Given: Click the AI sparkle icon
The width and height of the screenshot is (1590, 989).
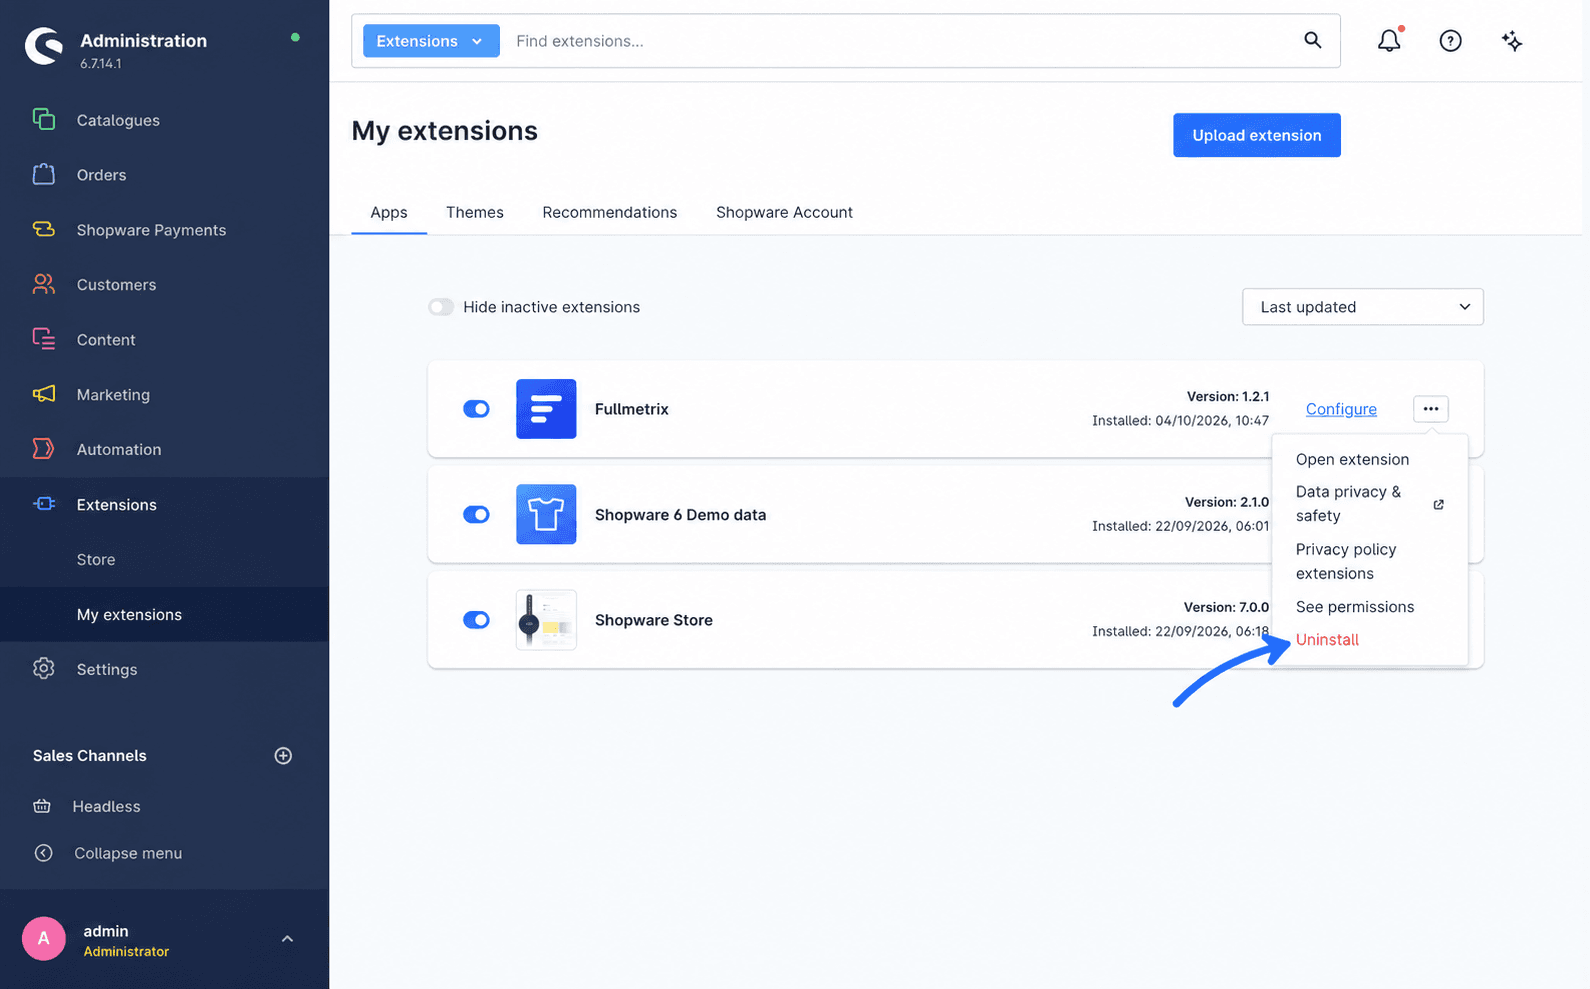Looking at the screenshot, I should click(1512, 41).
